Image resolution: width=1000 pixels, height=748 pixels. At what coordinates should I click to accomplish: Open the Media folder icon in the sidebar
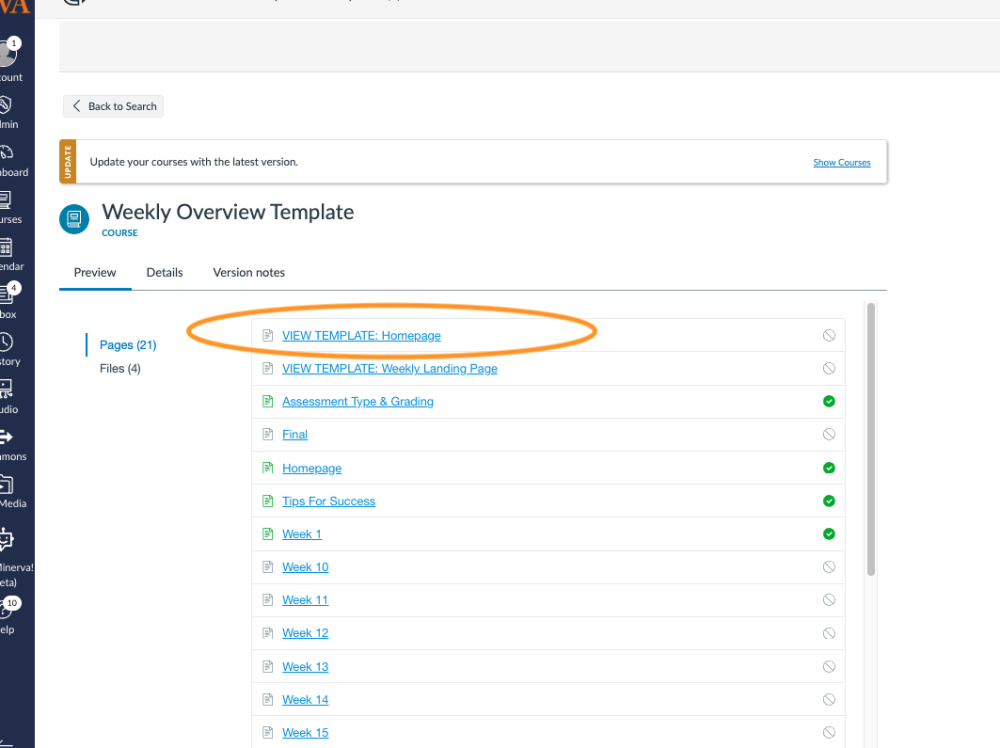coord(6,484)
